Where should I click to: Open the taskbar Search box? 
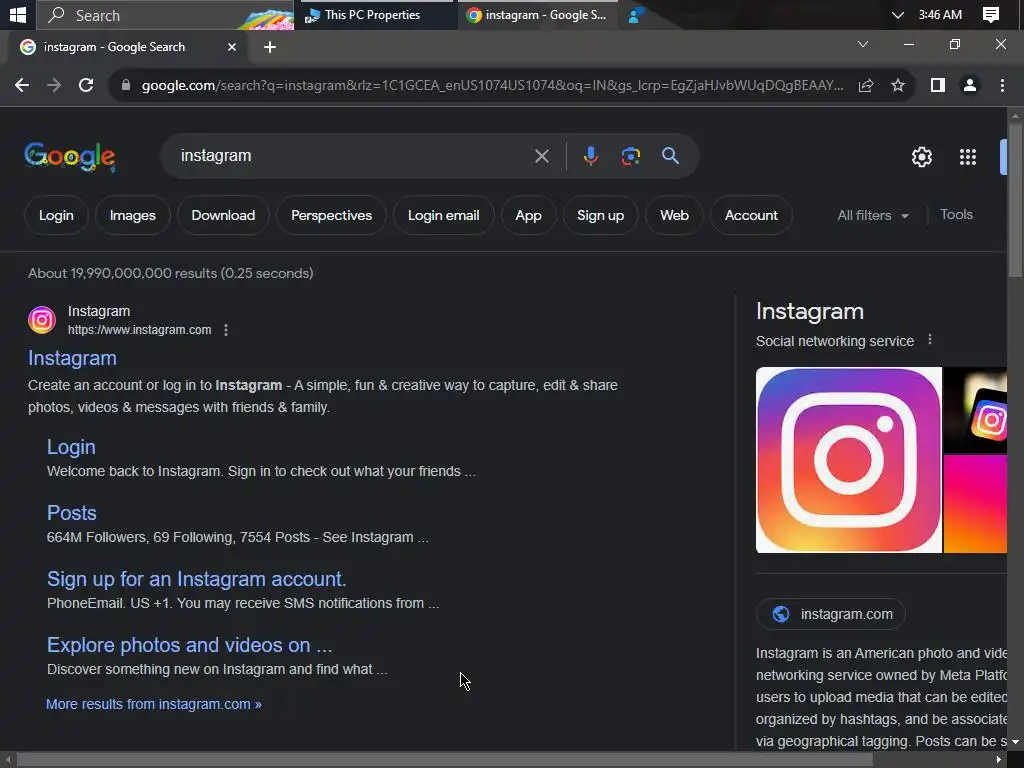(x=165, y=15)
